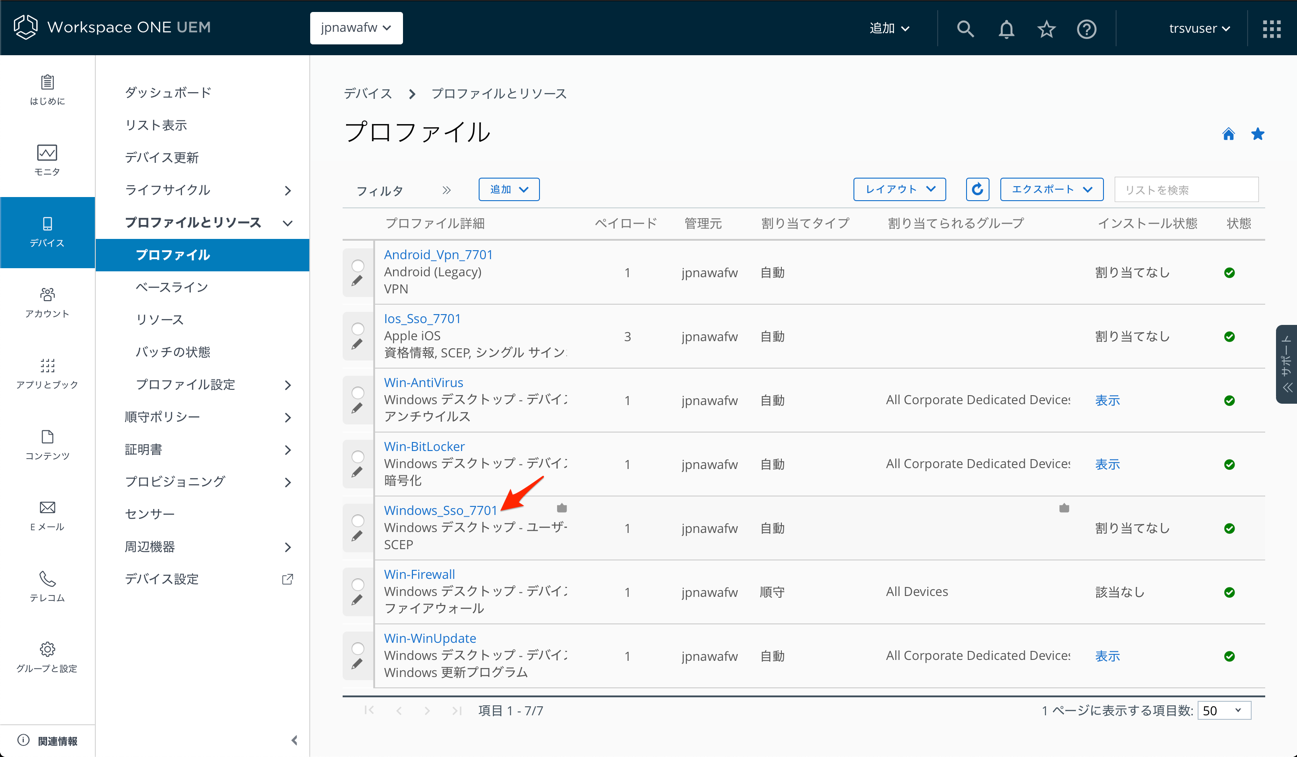
Task: Expand ライフサイクル submenu
Action: pos(288,190)
